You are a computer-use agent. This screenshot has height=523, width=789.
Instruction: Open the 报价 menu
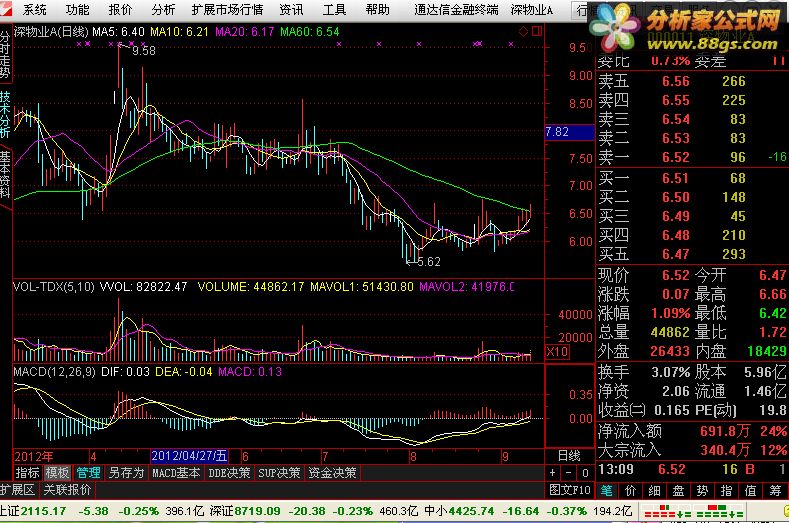pyautogui.click(x=120, y=10)
